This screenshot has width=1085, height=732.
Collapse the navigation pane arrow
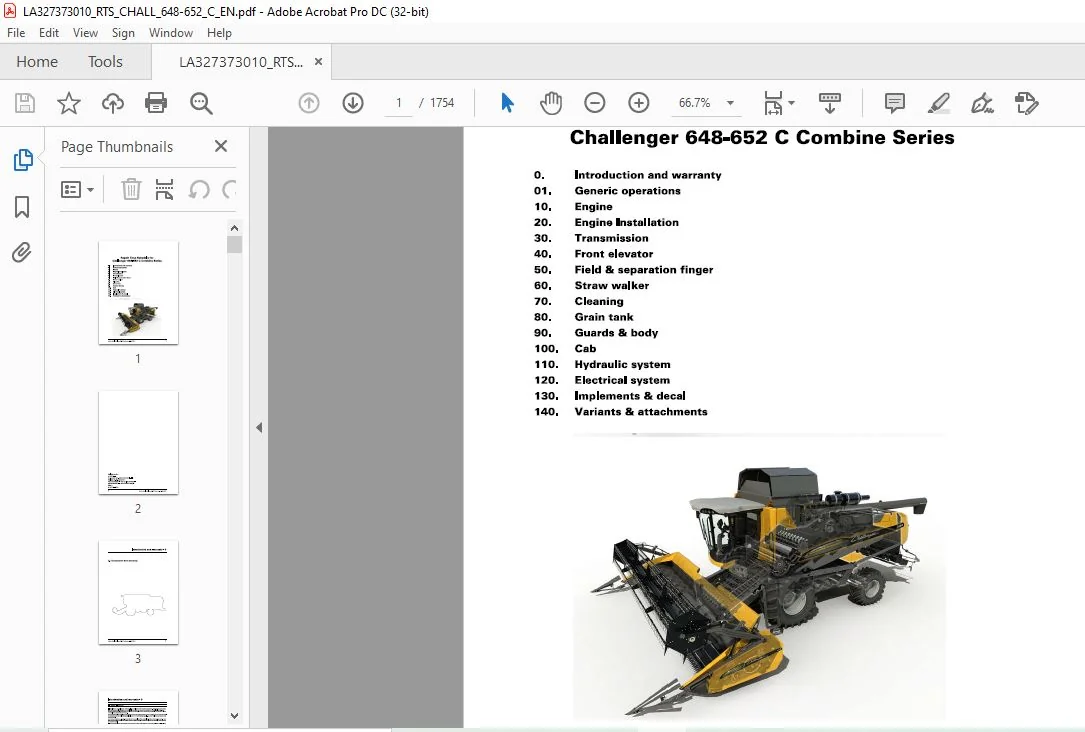pyautogui.click(x=259, y=428)
